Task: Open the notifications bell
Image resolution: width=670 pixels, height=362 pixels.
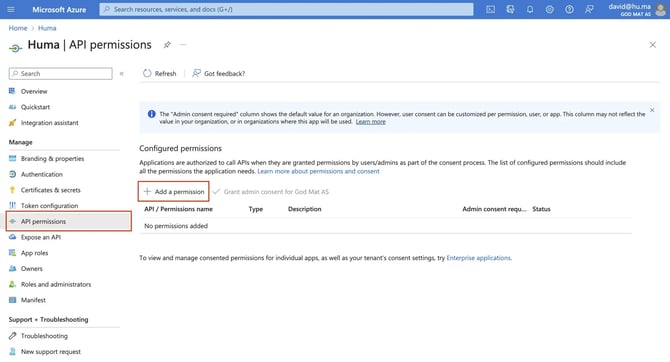Action: 530,9
